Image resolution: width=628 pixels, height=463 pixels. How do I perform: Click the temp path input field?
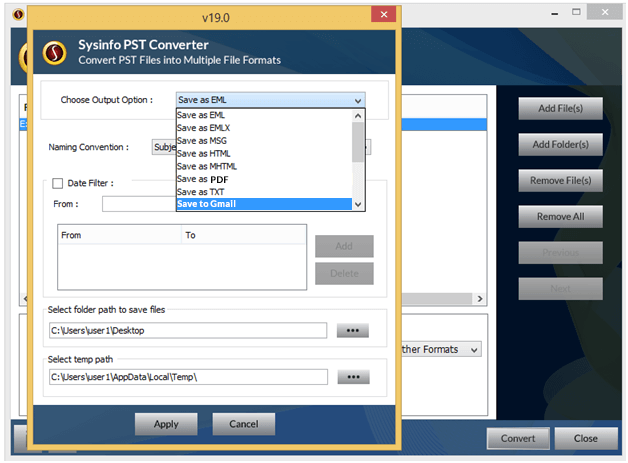pos(188,377)
